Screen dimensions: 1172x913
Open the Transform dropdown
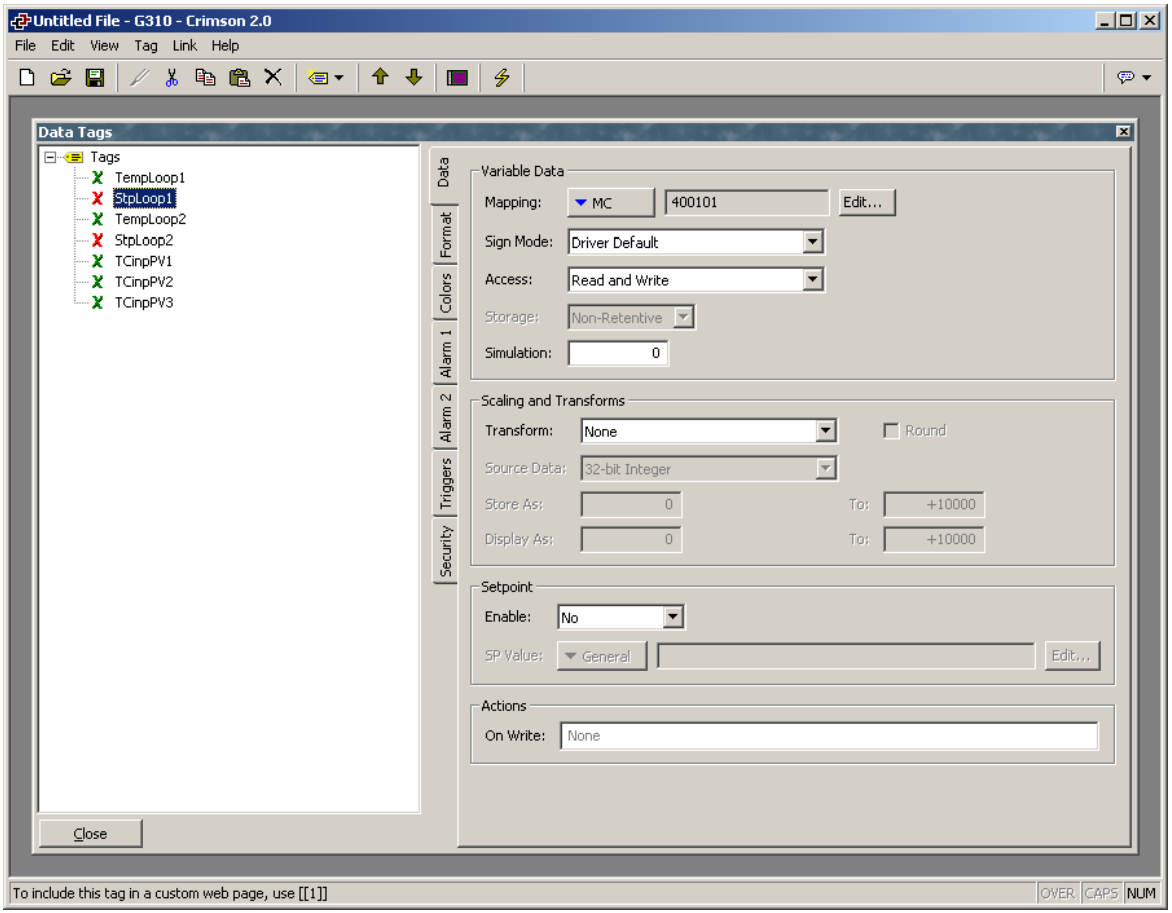click(825, 431)
